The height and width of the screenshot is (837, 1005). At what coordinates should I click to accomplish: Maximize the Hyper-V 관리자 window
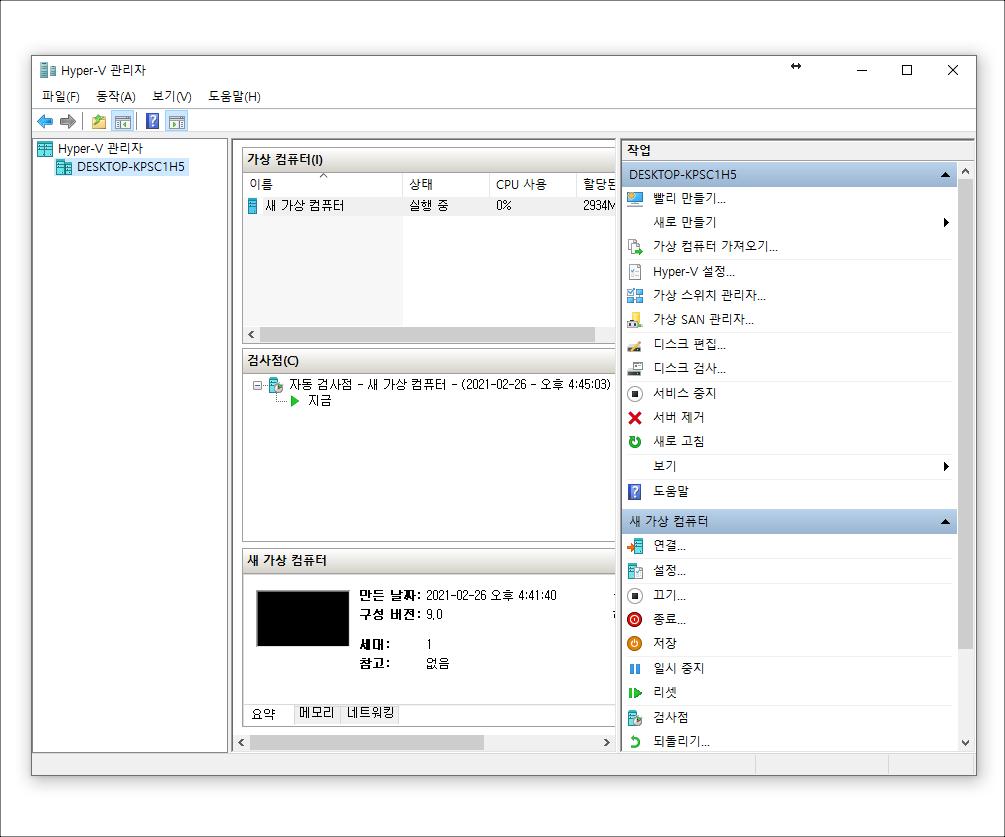[x=907, y=70]
